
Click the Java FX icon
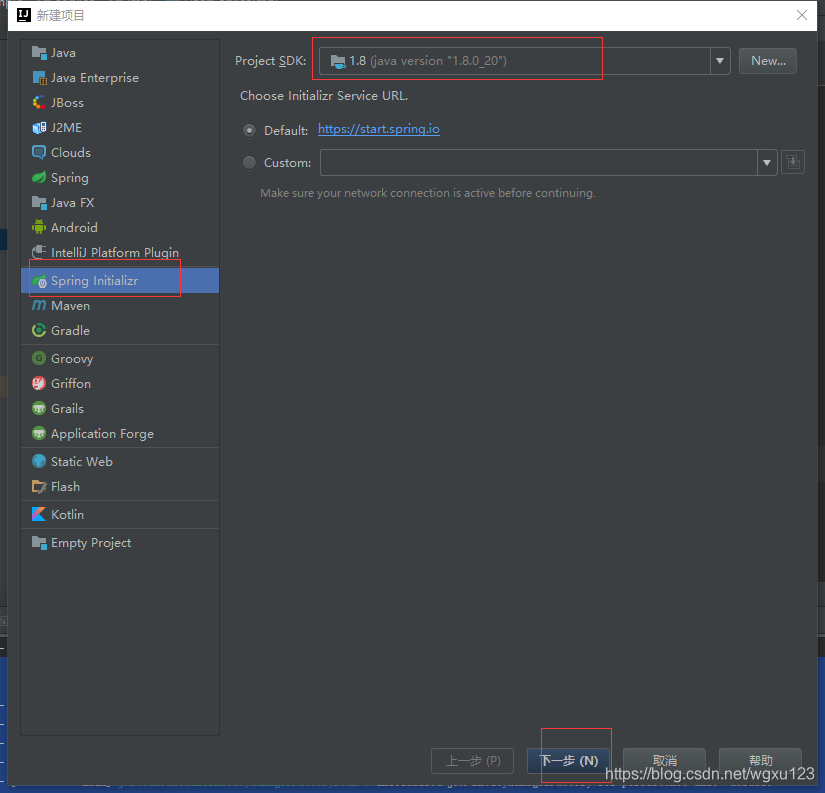click(x=39, y=203)
